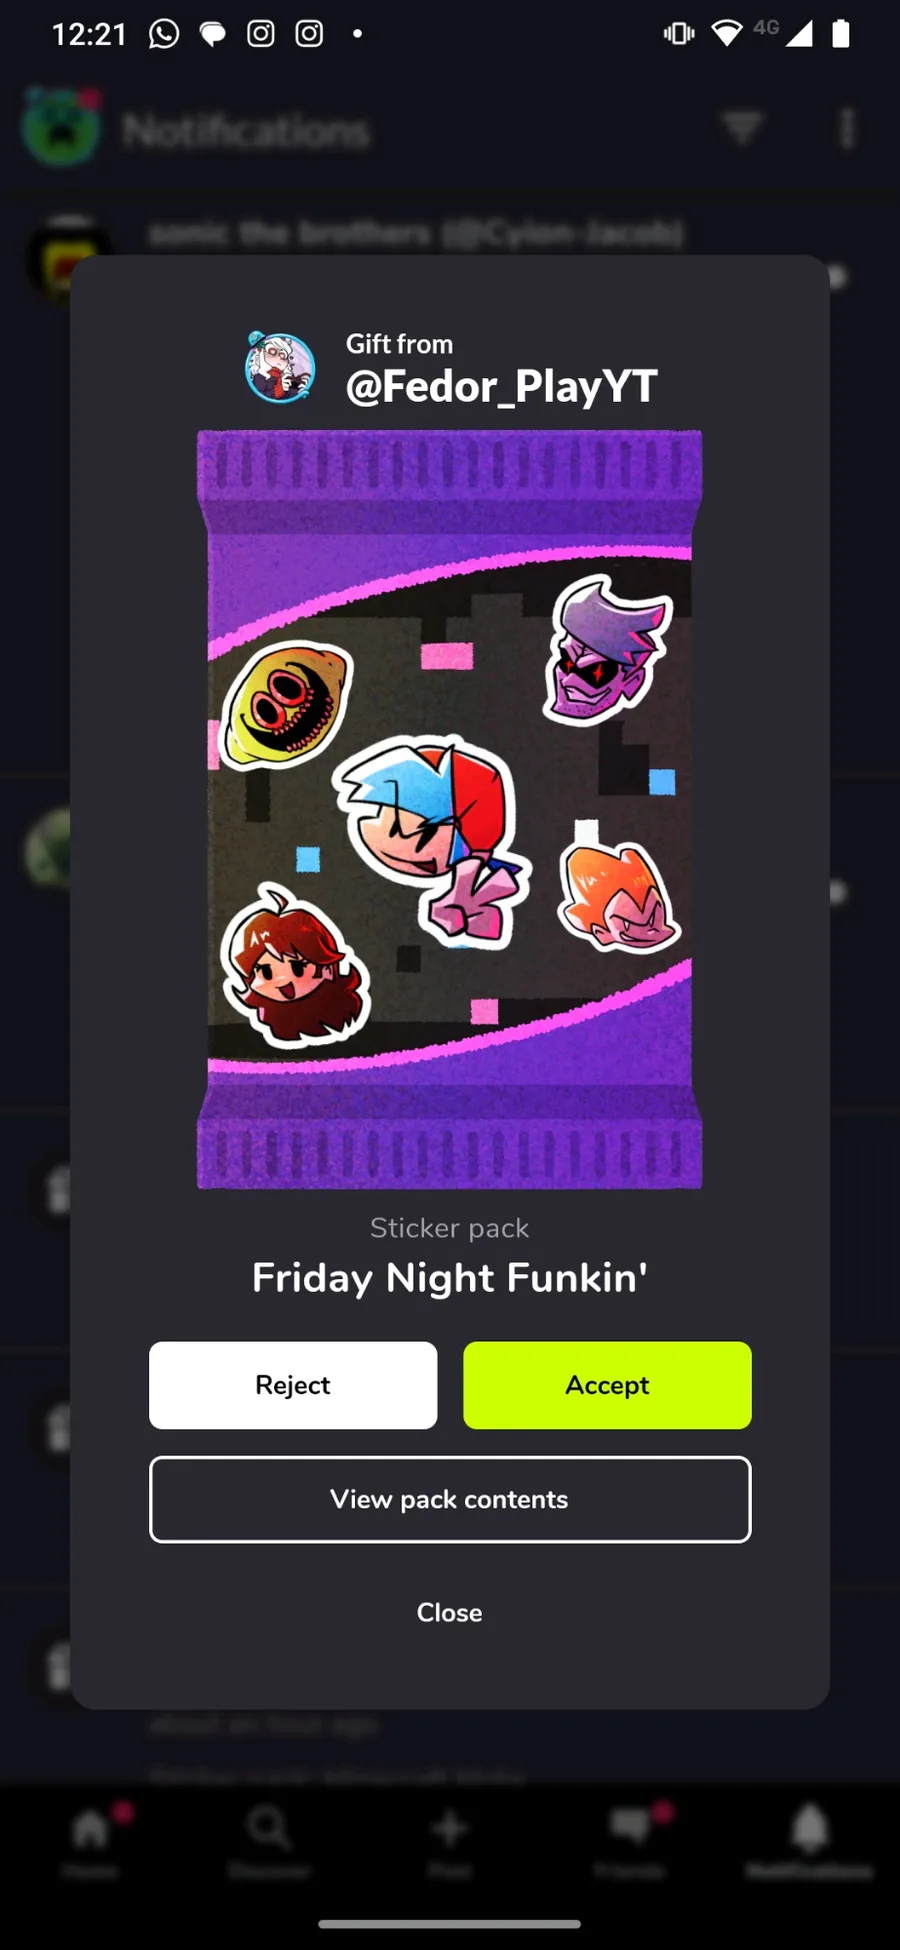This screenshot has height=1950, width=900.
Task: Select the Notifications bell icon
Action: tap(810, 1828)
